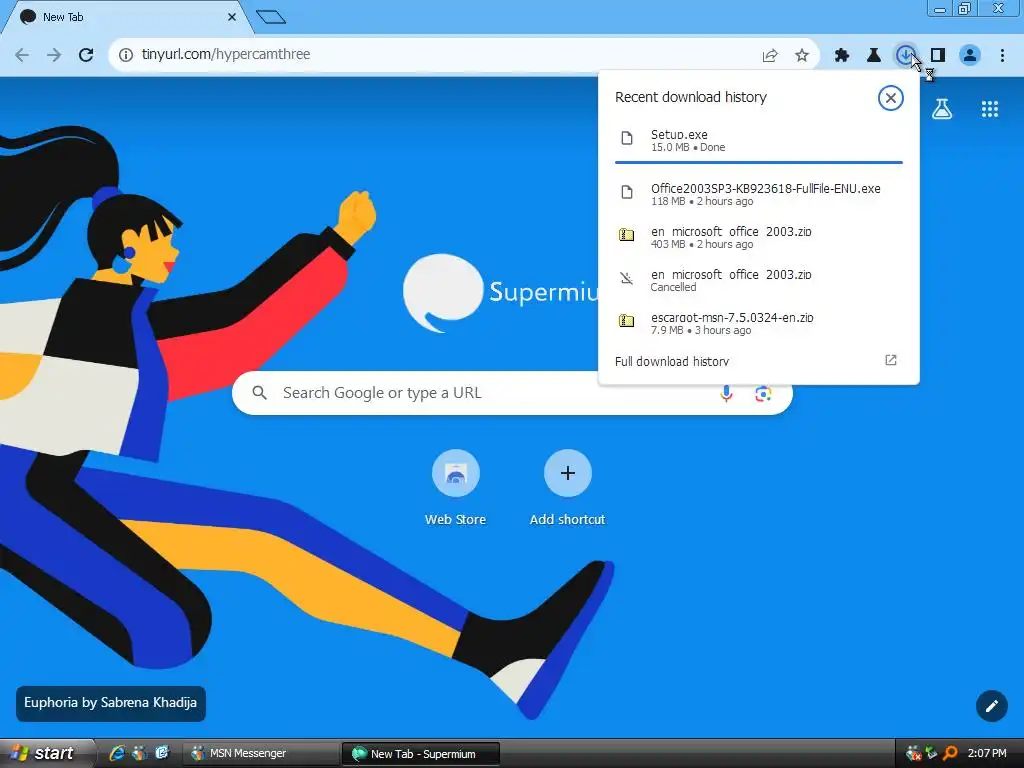Click the orange magnifier tray icon
Screen dimensions: 1024x768
coord(950,754)
